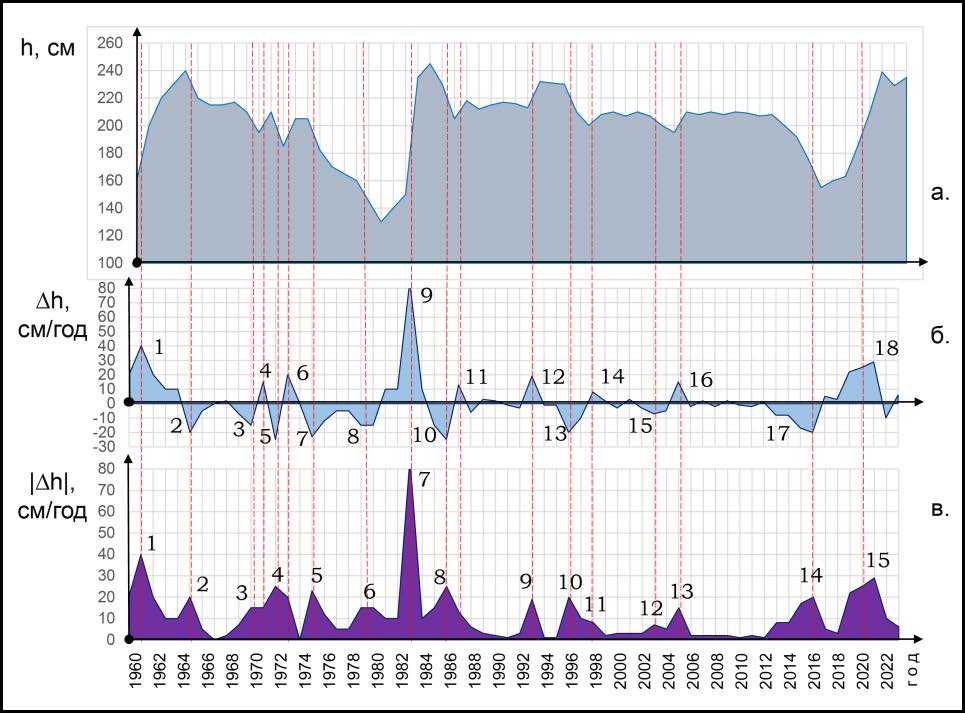Click the -10 tick label on the Δh axis

pos(103,418)
